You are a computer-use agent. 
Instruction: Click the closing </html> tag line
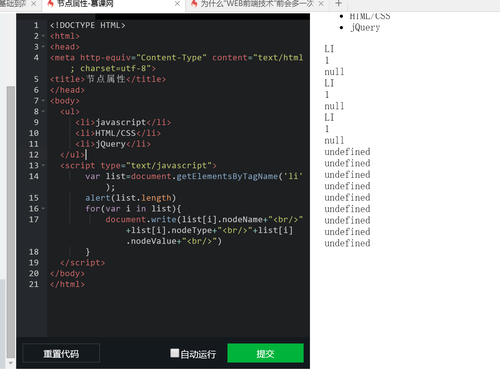[x=67, y=284]
